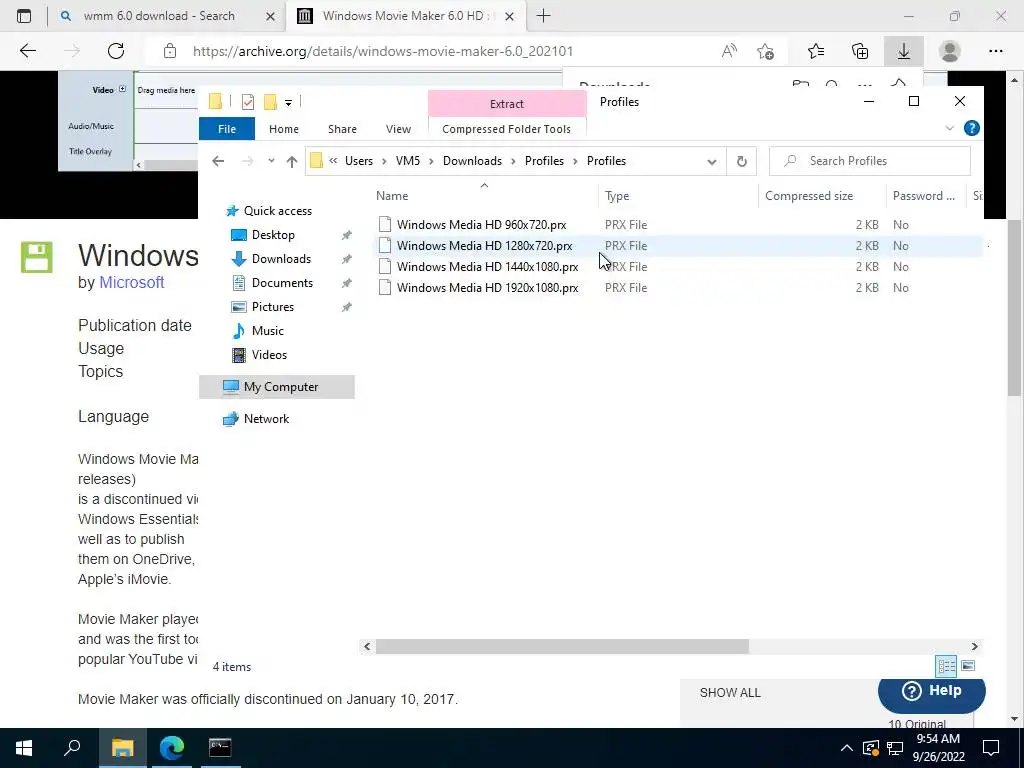The width and height of the screenshot is (1024, 768).
Task: Switch to details view layout icon
Action: (x=946, y=665)
